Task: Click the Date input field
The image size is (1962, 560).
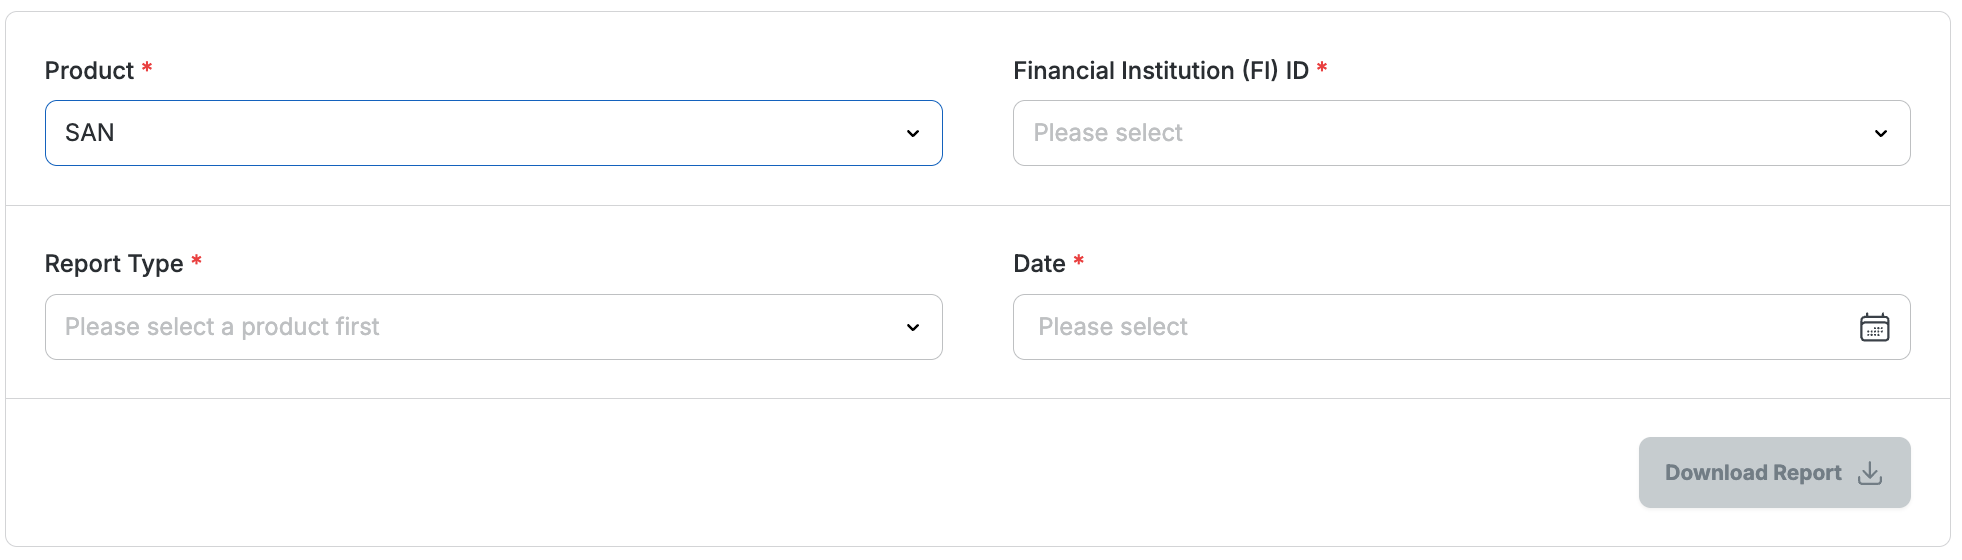Action: click(1430, 327)
